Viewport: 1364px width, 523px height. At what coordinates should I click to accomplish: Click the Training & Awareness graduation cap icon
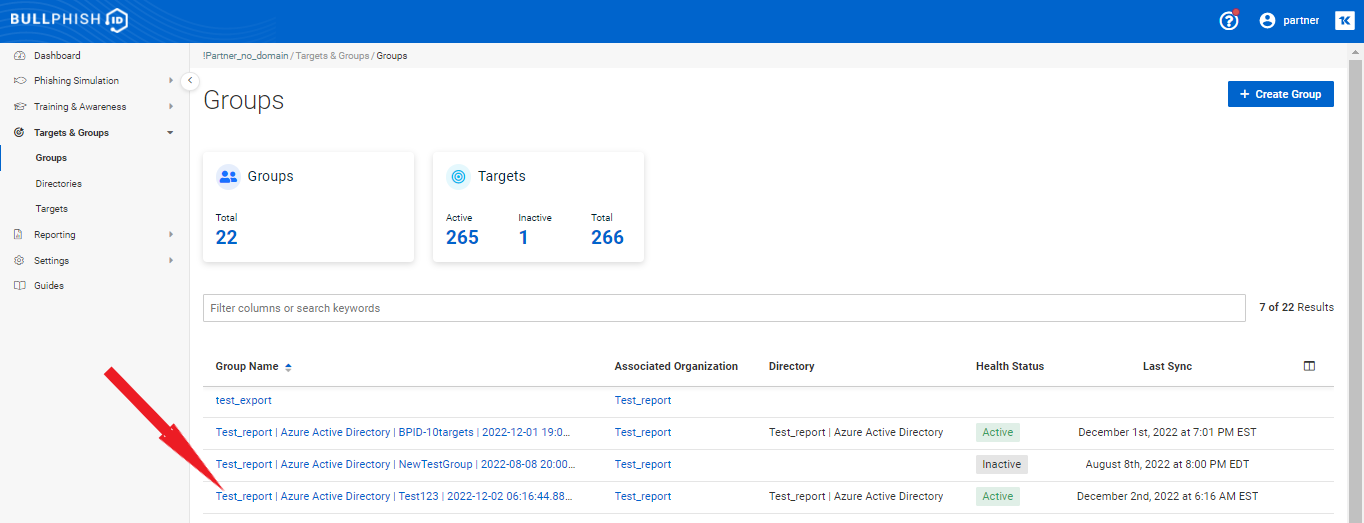click(x=19, y=107)
